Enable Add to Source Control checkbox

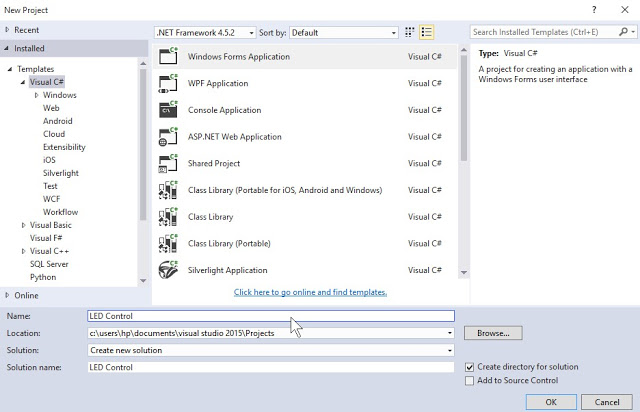469,381
